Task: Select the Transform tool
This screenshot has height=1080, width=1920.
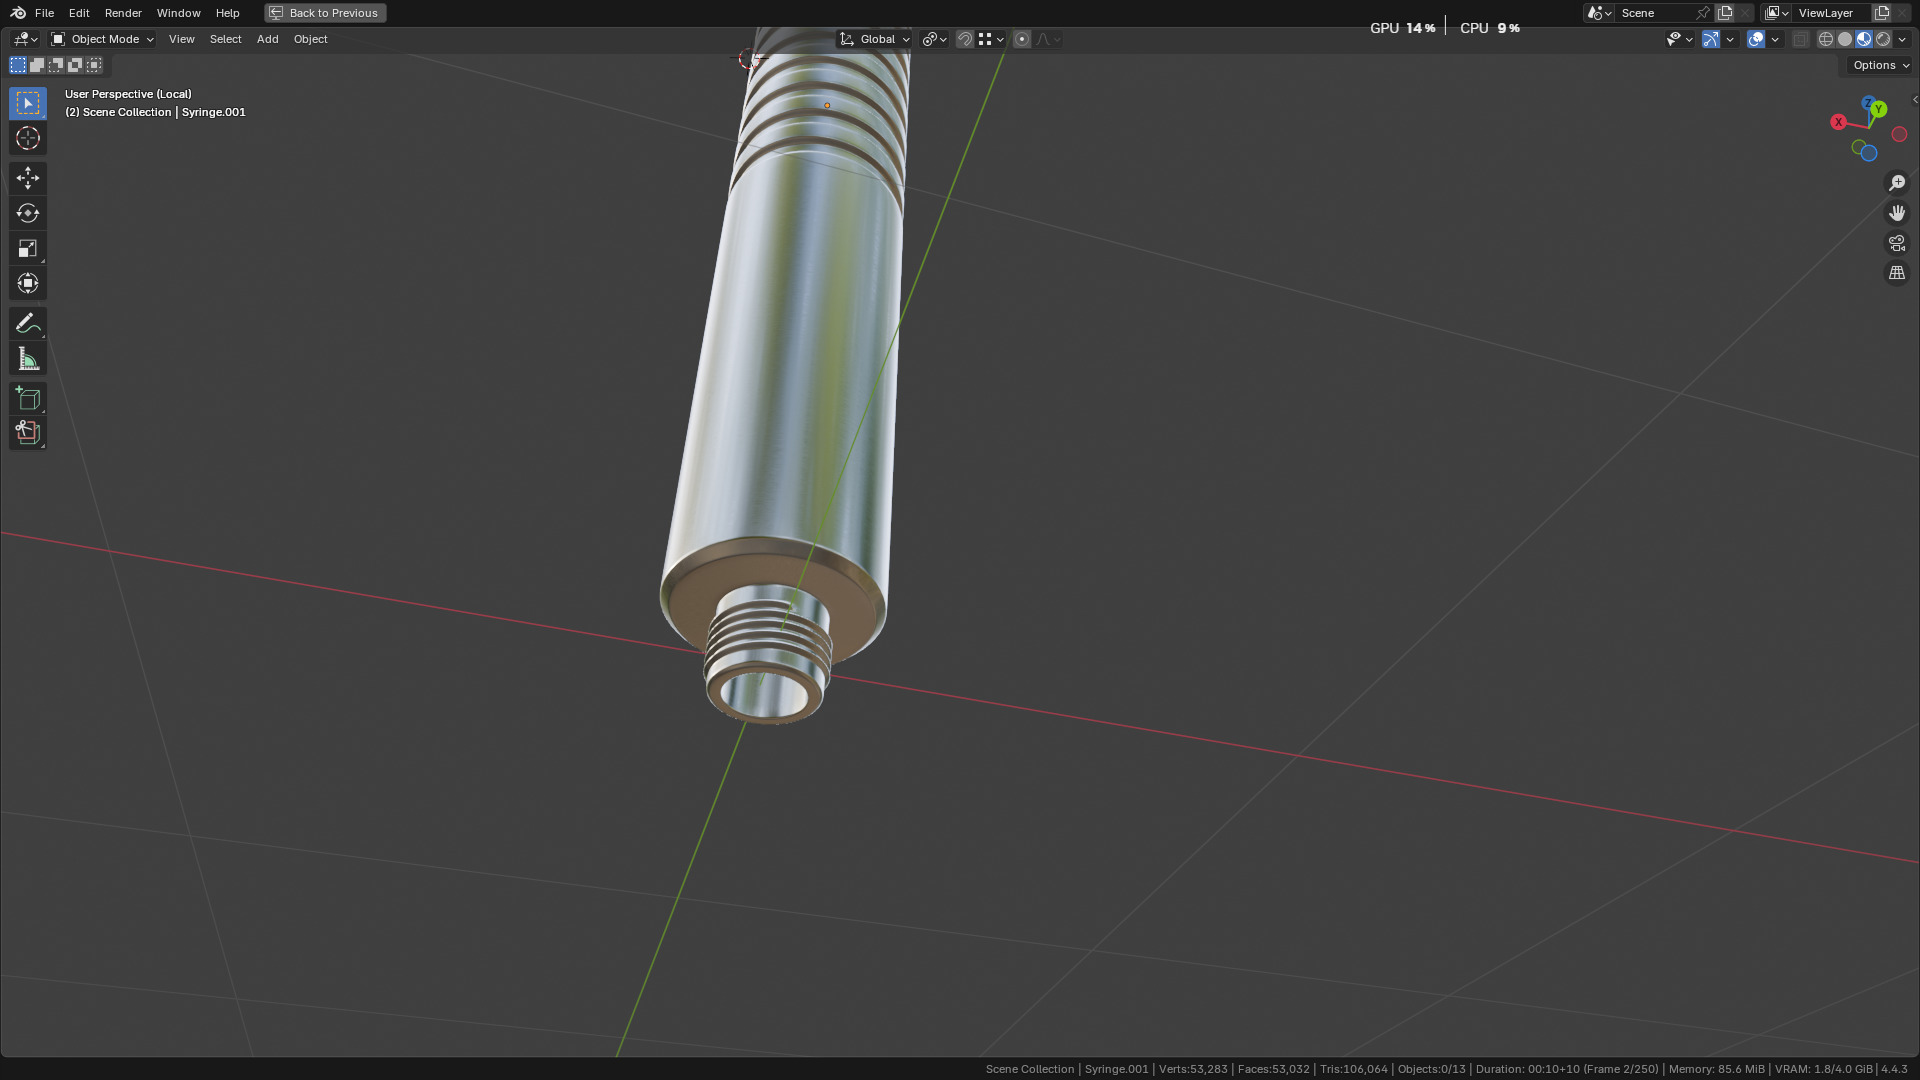Action: pyautogui.click(x=28, y=283)
